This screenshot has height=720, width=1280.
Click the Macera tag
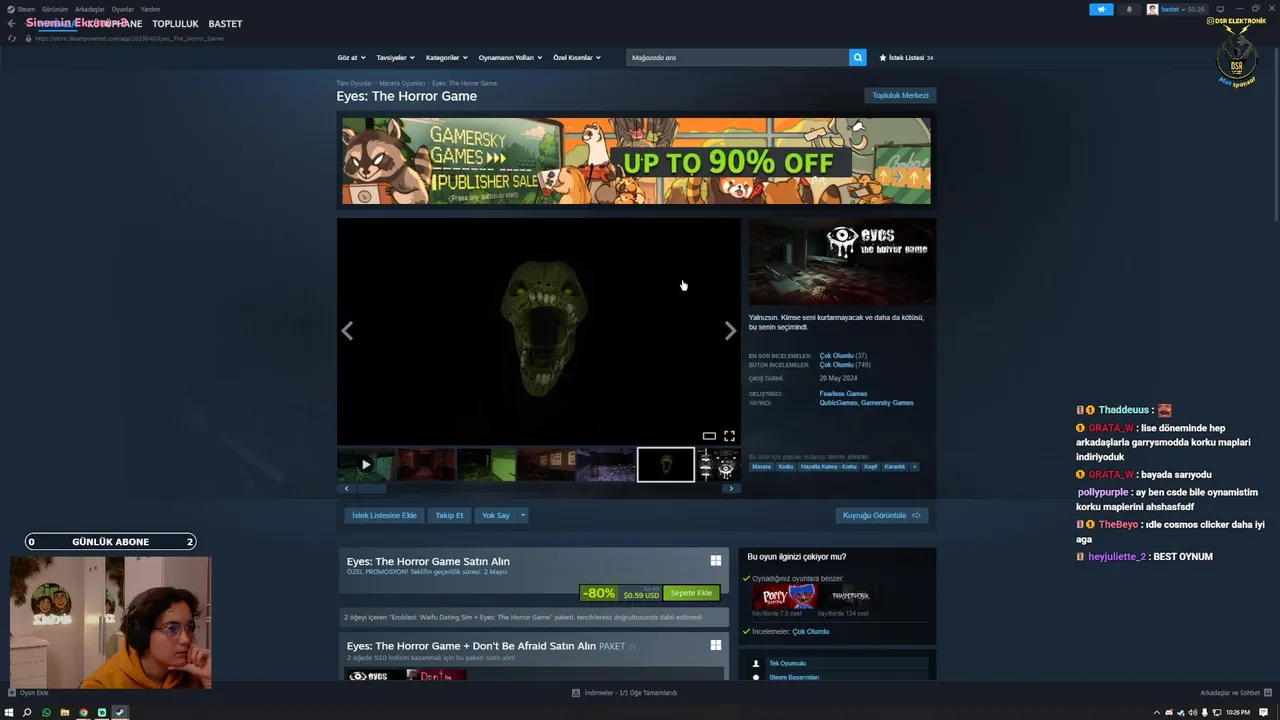point(761,466)
